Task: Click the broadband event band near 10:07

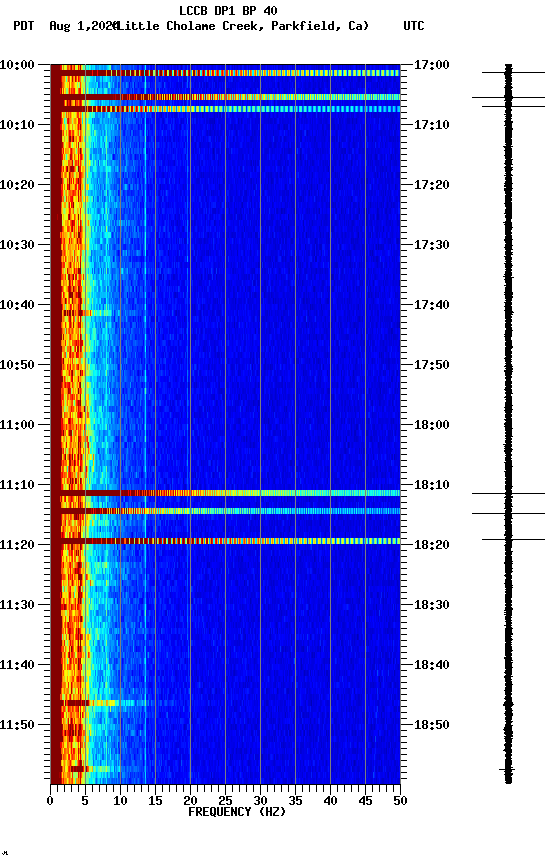Action: (225, 109)
